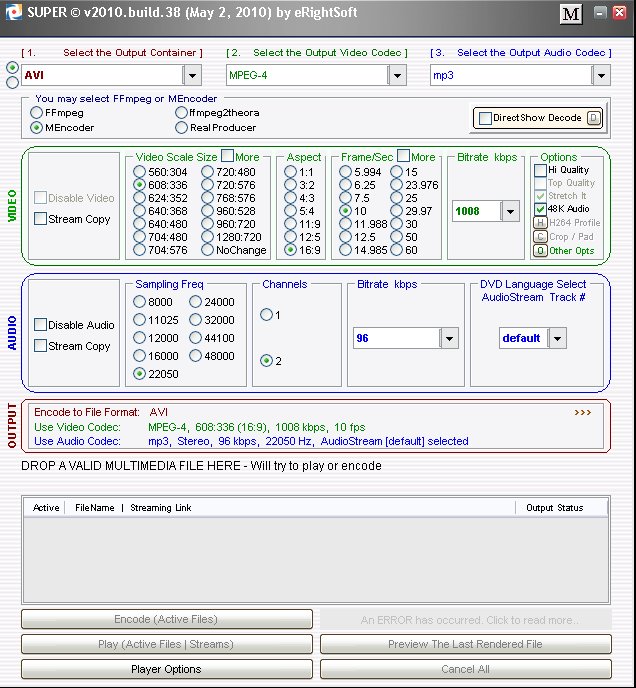The width and height of the screenshot is (636, 688).
Task: Toggle the 48K Audio checkbox
Action: tap(540, 209)
